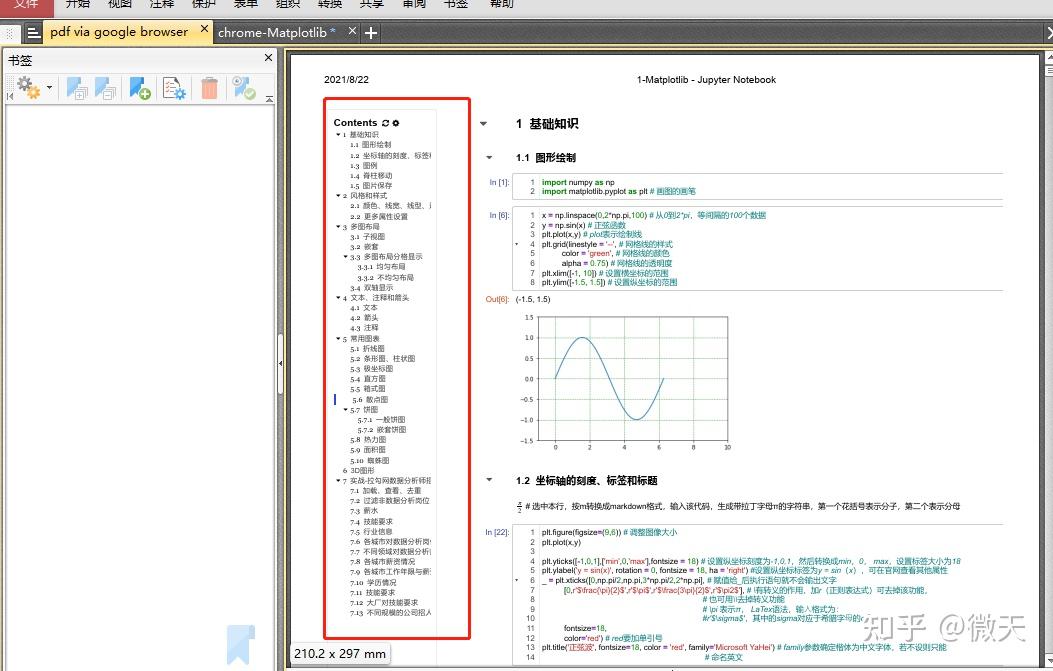
Task: Select the bookmark validation checkmark icon
Action: [243, 88]
